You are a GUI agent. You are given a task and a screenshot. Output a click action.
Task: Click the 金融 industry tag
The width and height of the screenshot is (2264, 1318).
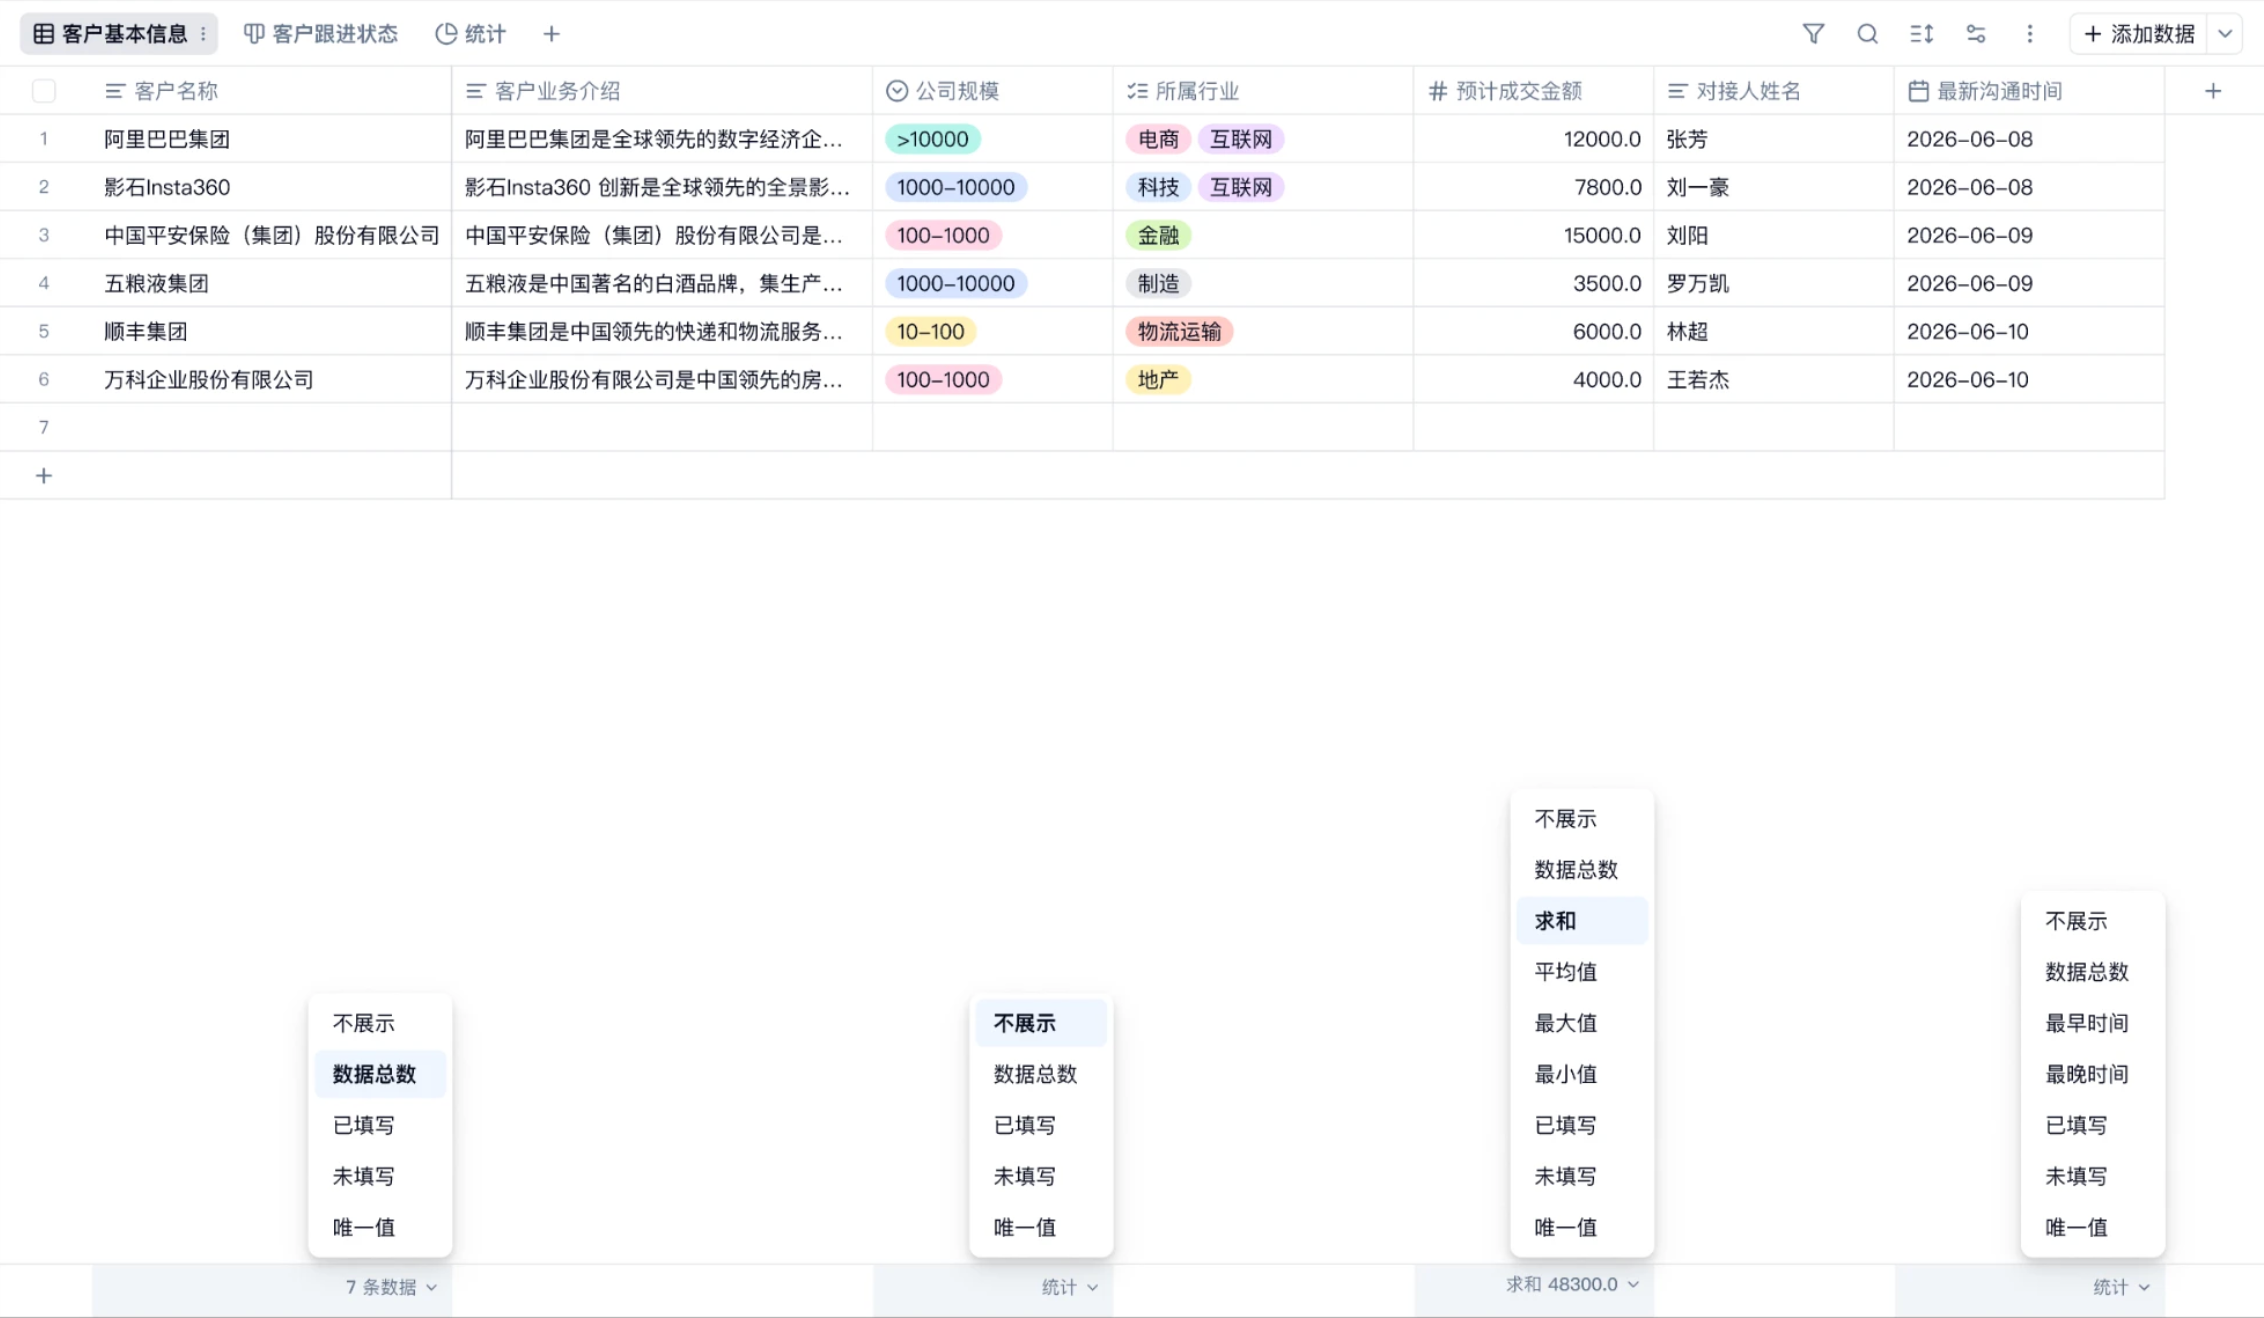point(1158,235)
